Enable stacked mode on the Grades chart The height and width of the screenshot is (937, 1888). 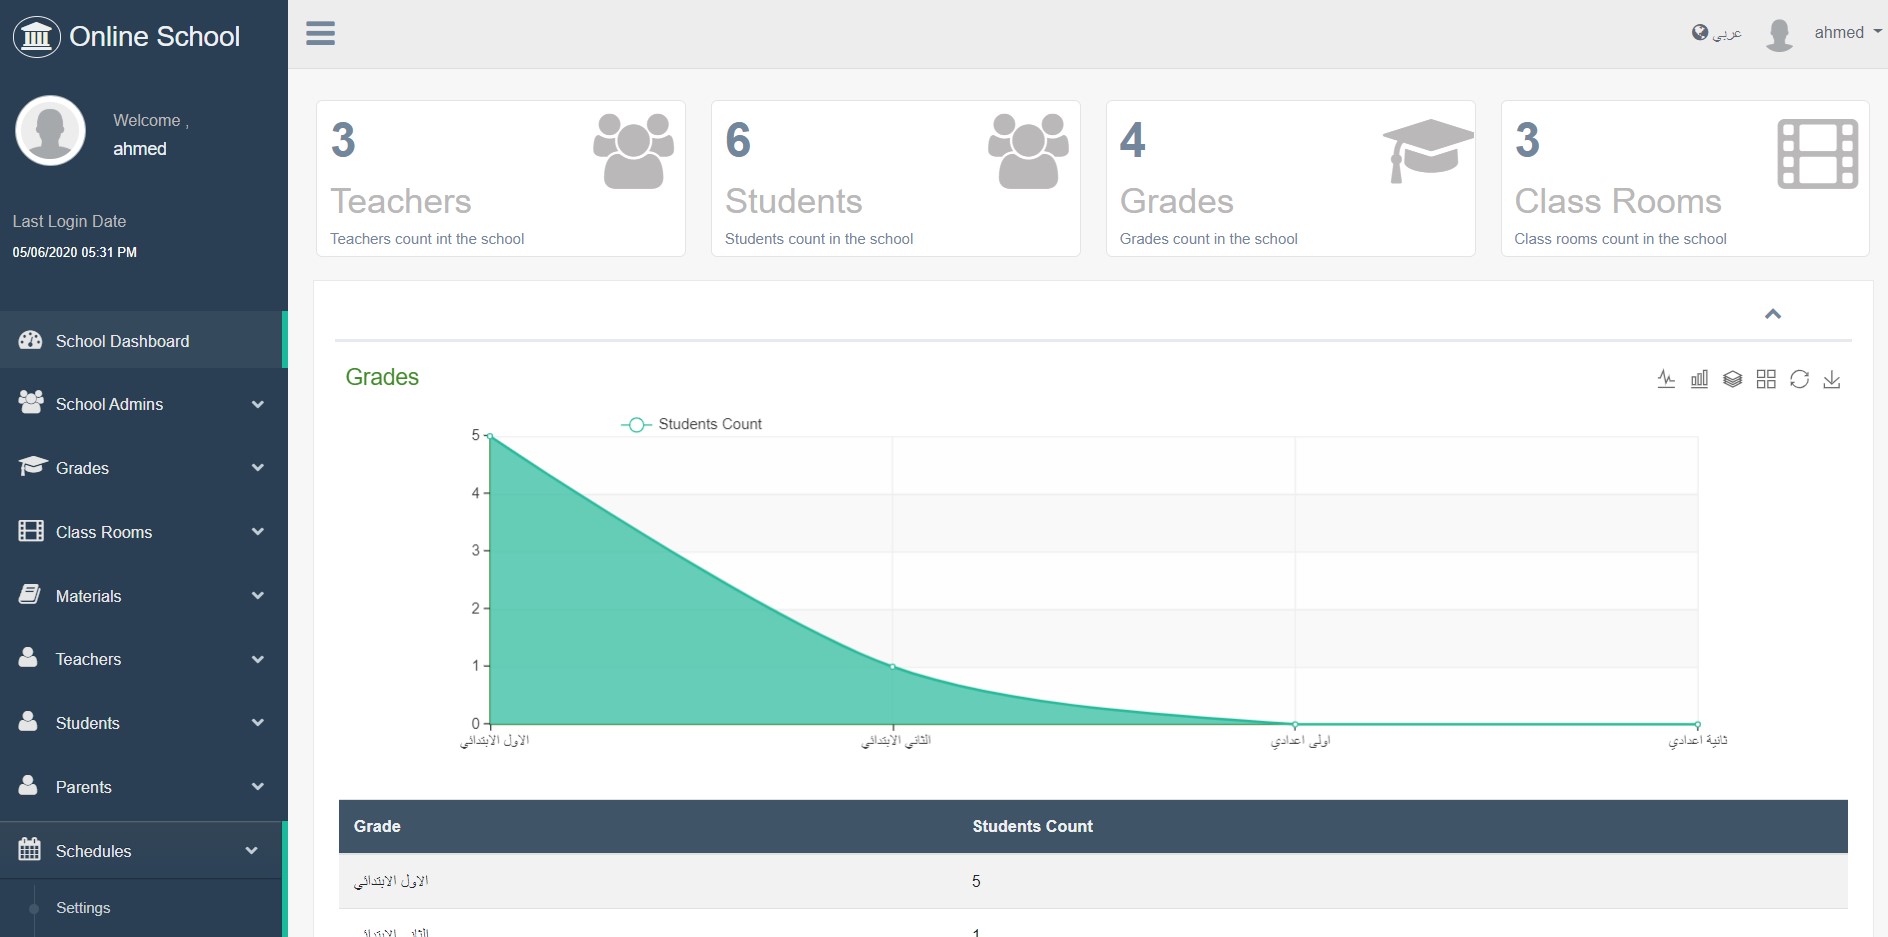pos(1733,379)
